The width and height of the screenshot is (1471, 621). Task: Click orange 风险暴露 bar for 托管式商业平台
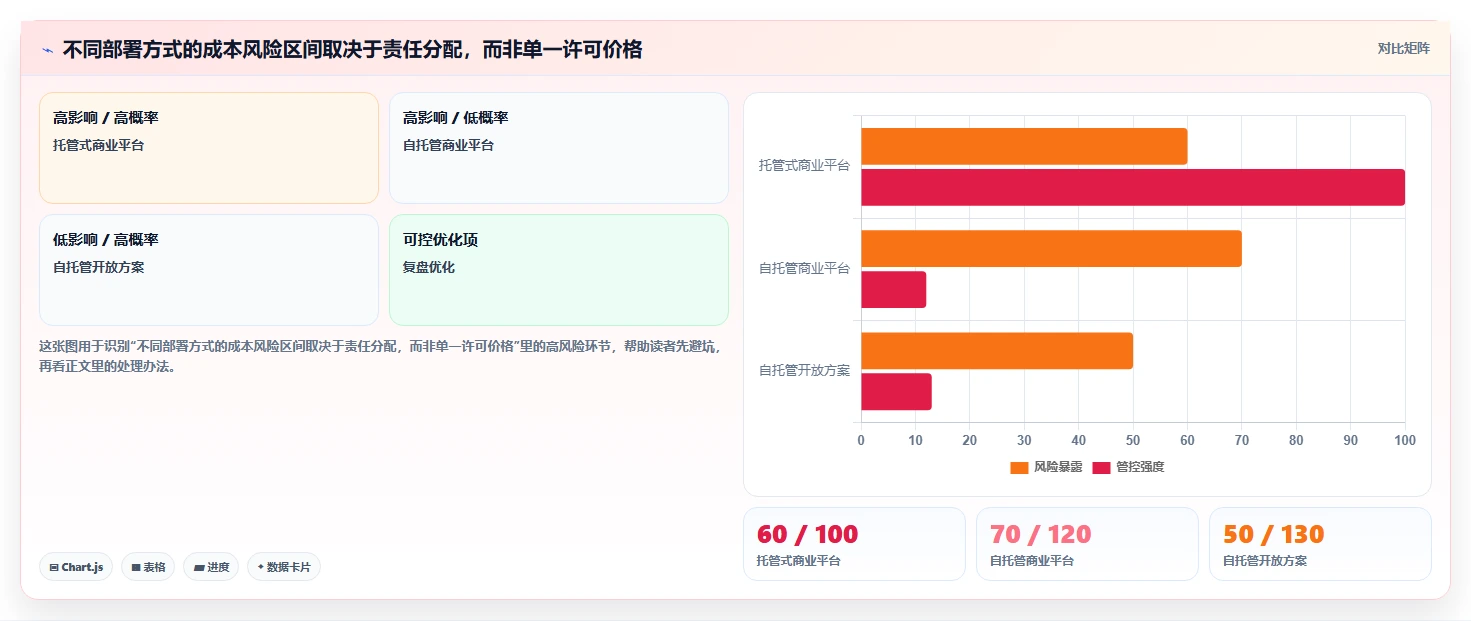[x=1024, y=146]
